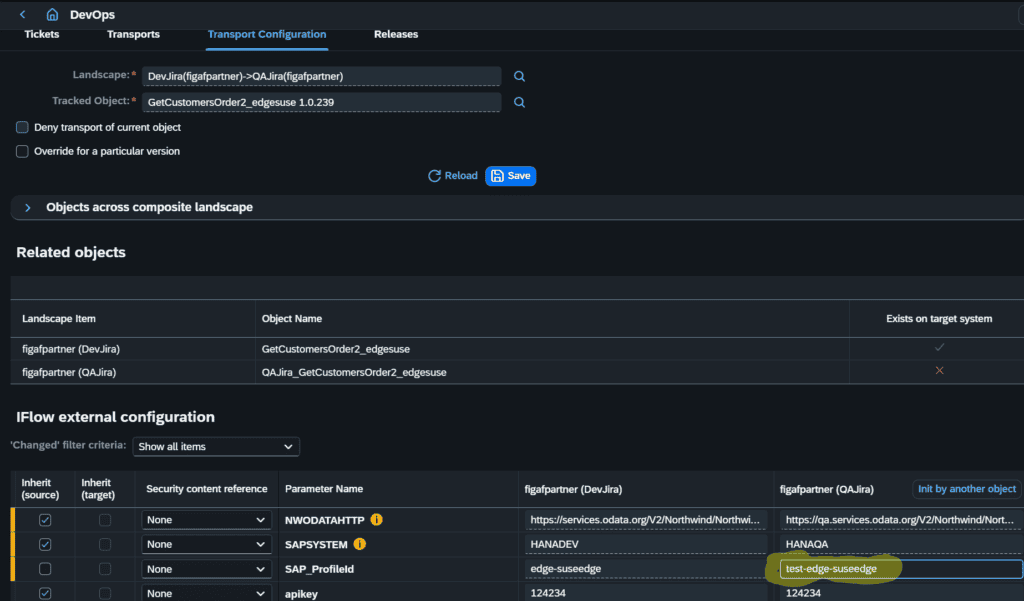Go back using the back arrow
Viewport: 1024px width, 601px height.
(x=23, y=14)
